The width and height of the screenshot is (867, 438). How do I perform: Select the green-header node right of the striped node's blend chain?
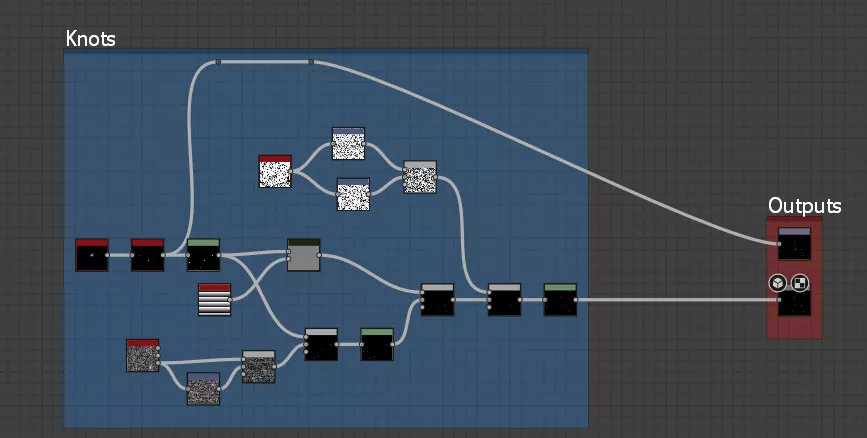click(x=377, y=344)
